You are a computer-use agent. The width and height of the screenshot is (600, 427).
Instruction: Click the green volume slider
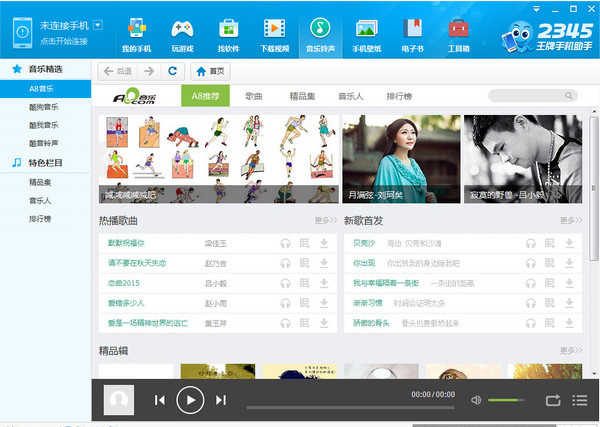click(506, 400)
